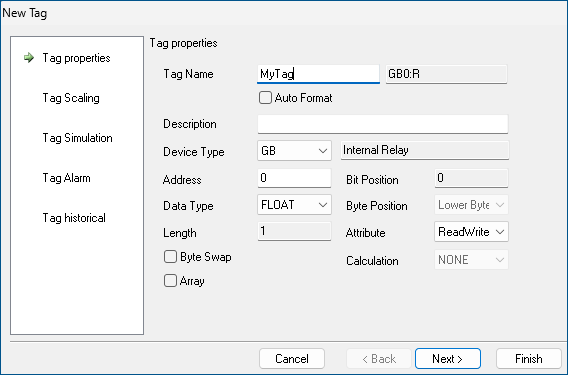The height and width of the screenshot is (375, 568).
Task: Click the Back button
Action: [x=379, y=359]
